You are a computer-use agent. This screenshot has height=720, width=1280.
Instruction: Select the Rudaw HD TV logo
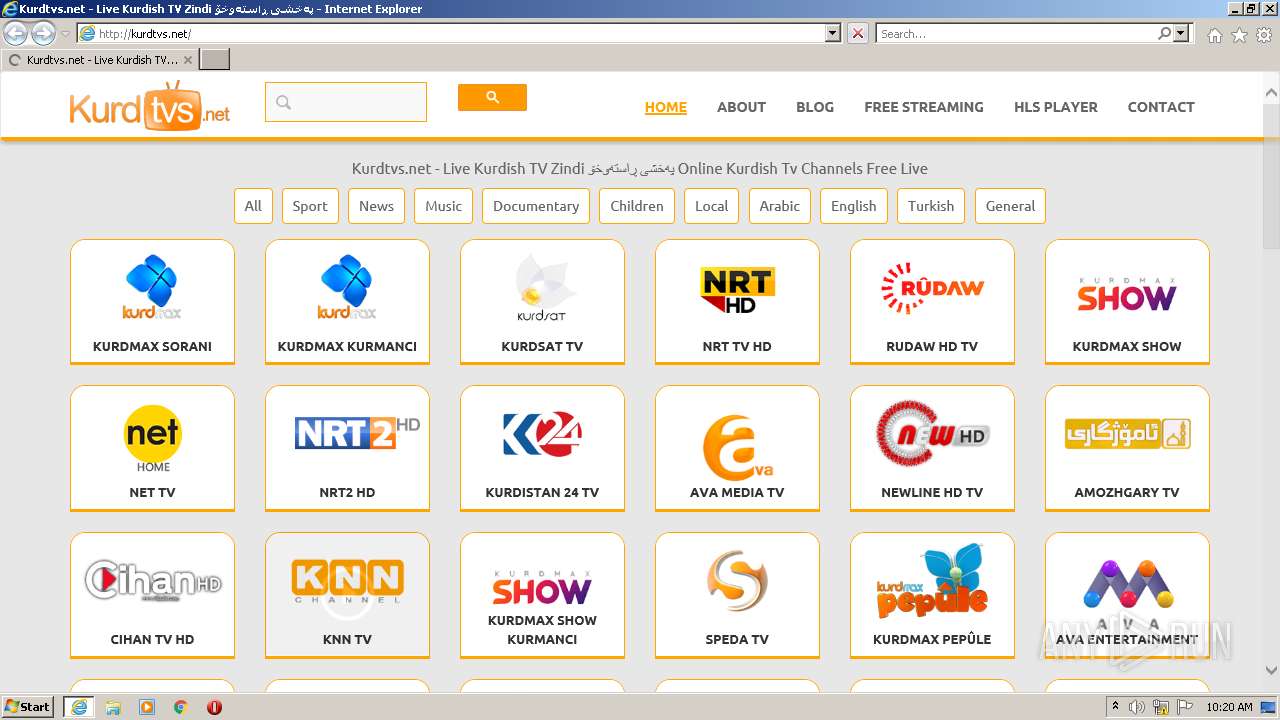coord(932,288)
